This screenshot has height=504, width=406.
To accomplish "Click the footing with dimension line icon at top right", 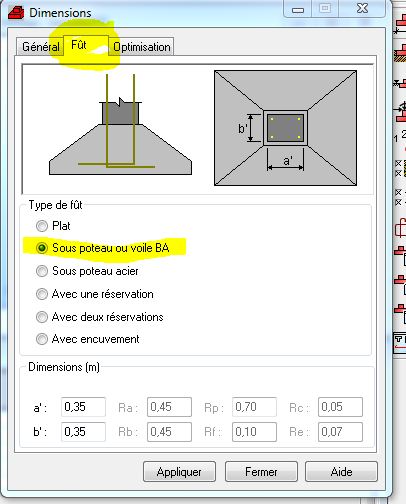I will 401,25.
